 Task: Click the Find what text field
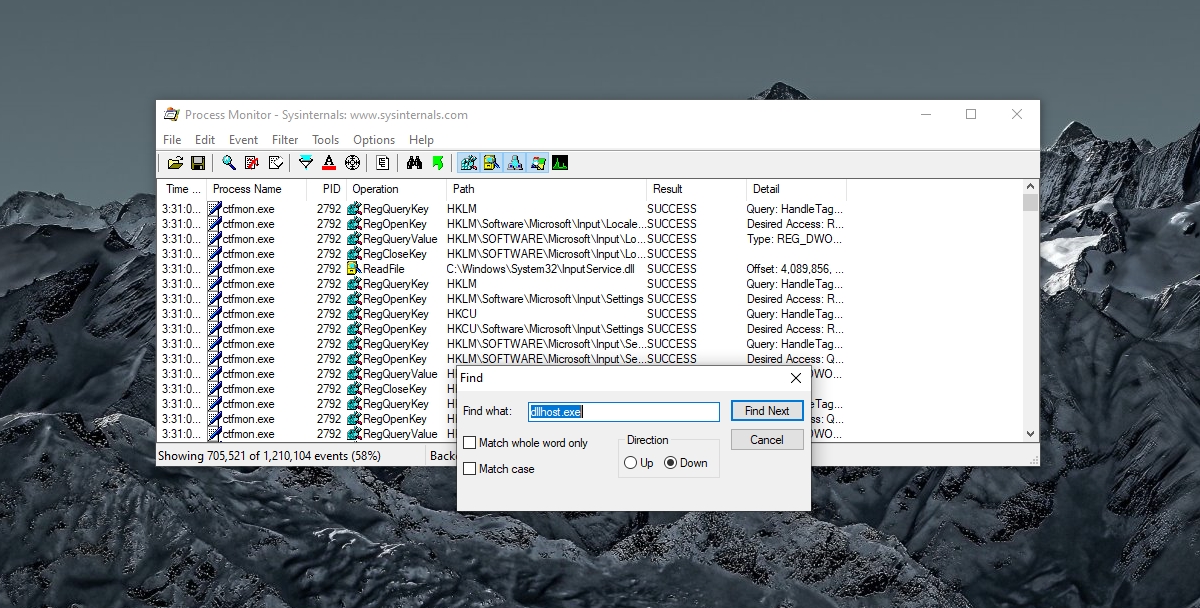click(x=624, y=412)
